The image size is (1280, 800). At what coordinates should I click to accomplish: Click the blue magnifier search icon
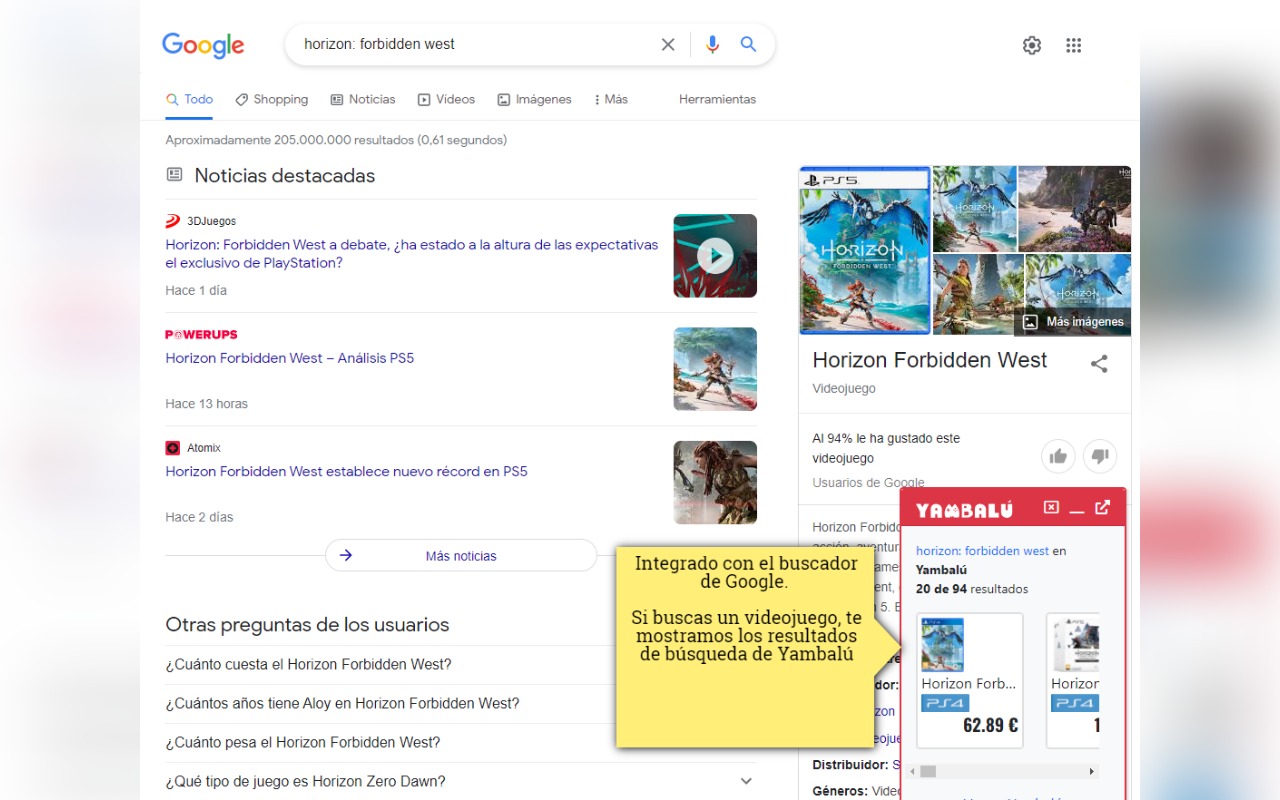click(748, 44)
